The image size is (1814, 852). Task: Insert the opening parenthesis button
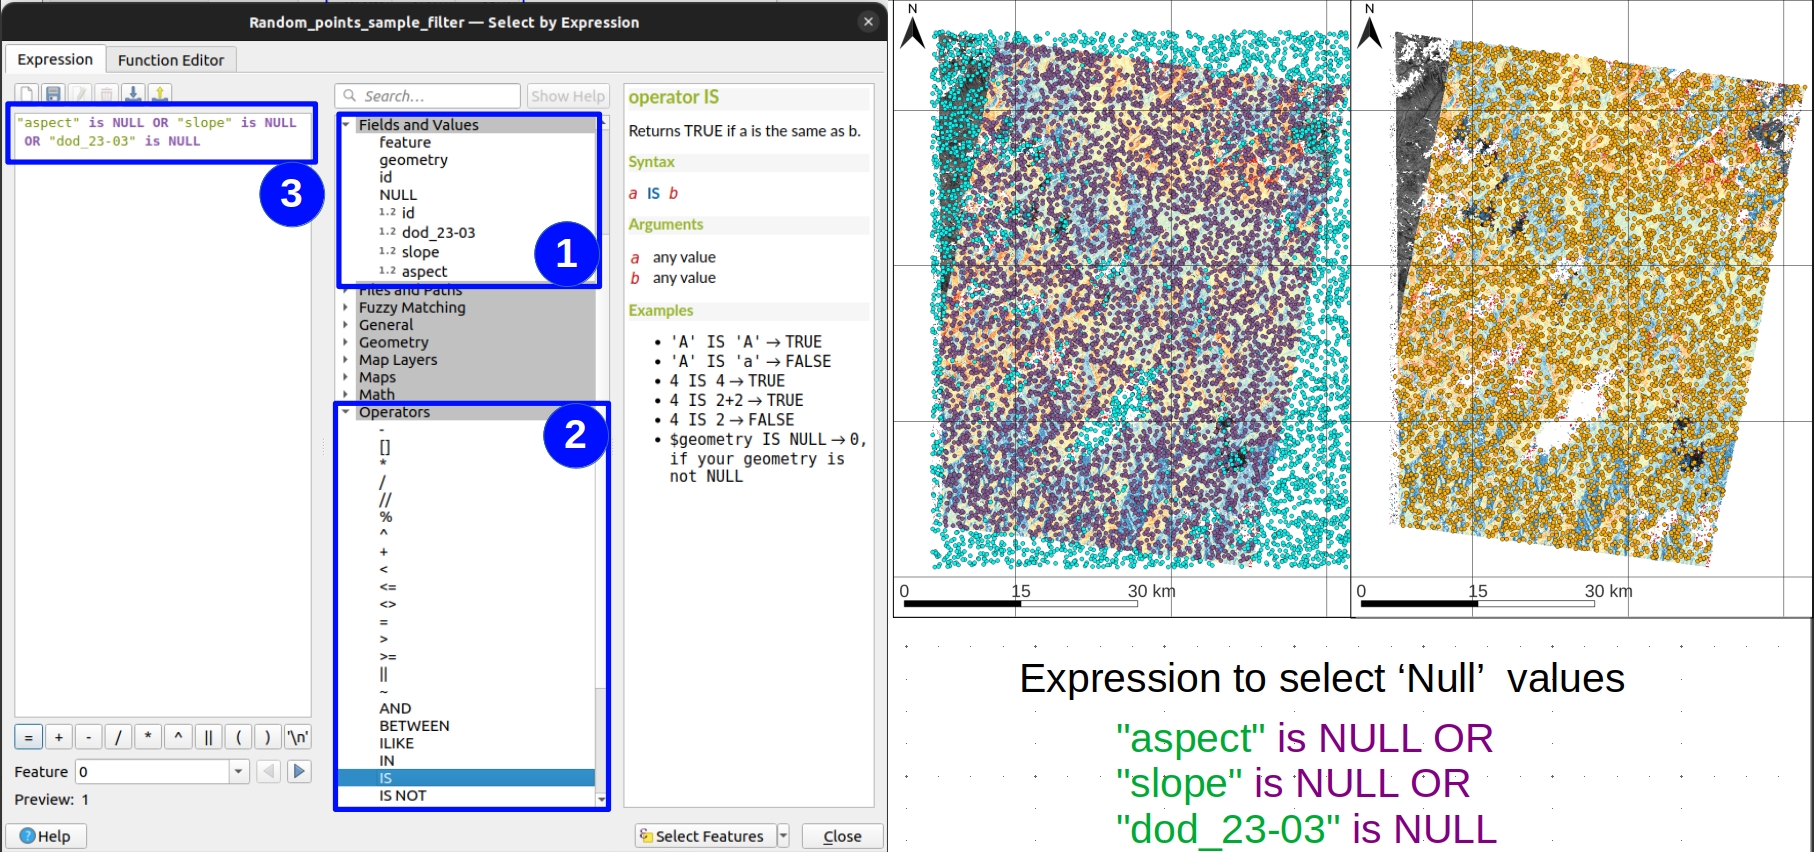click(x=238, y=737)
